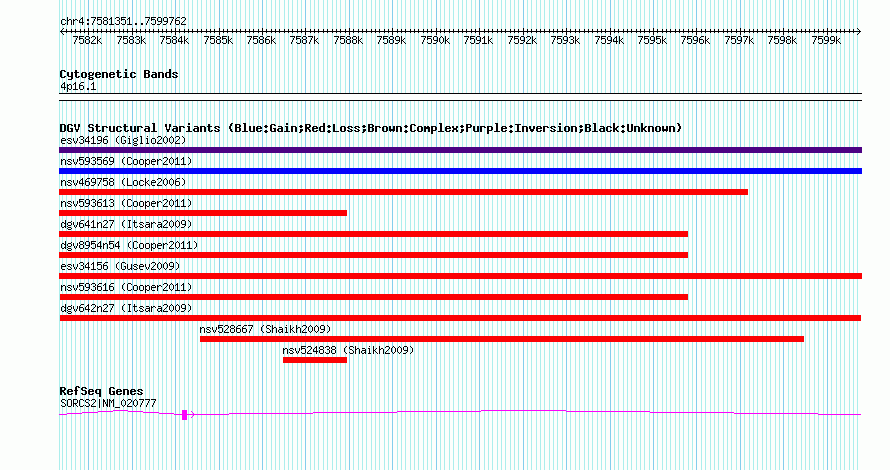Select the purple inversion bar under esv34196

click(x=460, y=150)
